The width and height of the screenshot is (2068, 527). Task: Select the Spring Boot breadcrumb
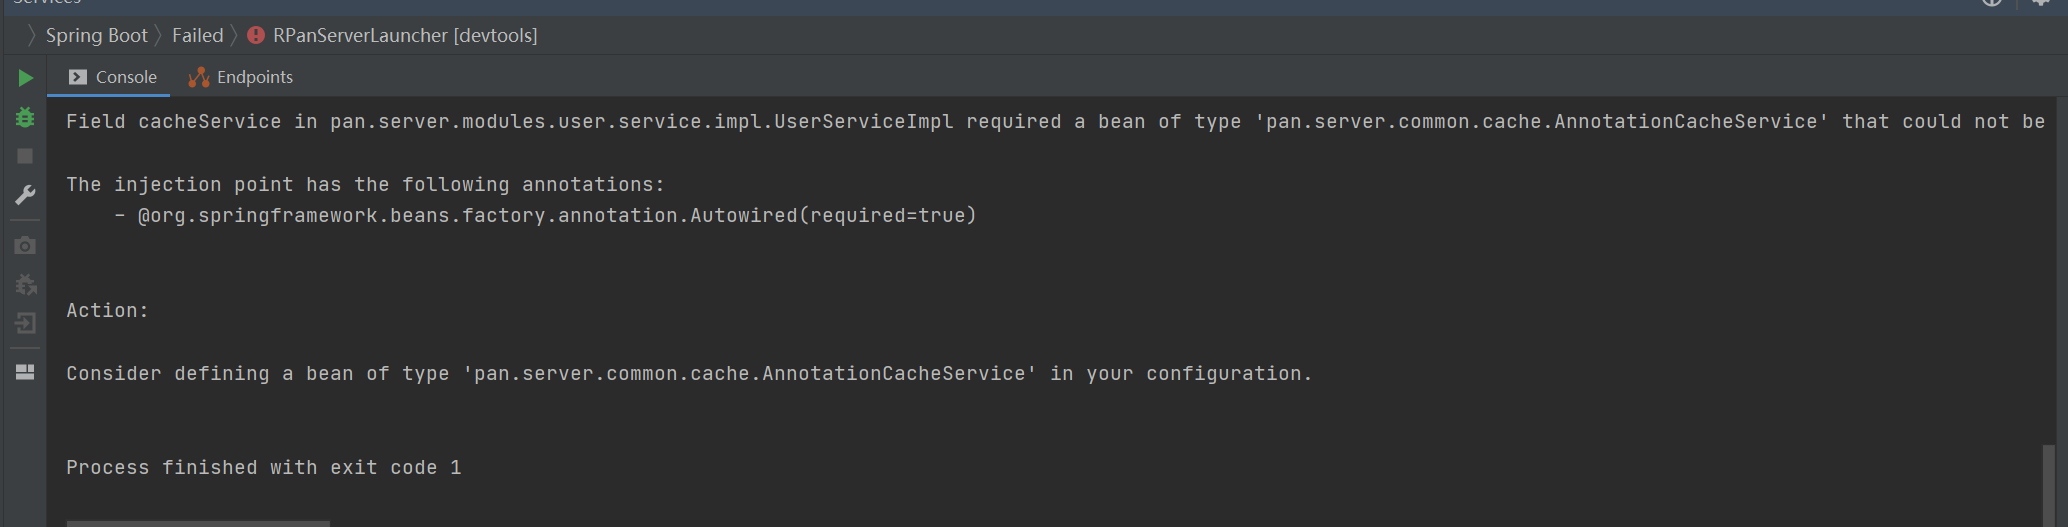tap(96, 36)
